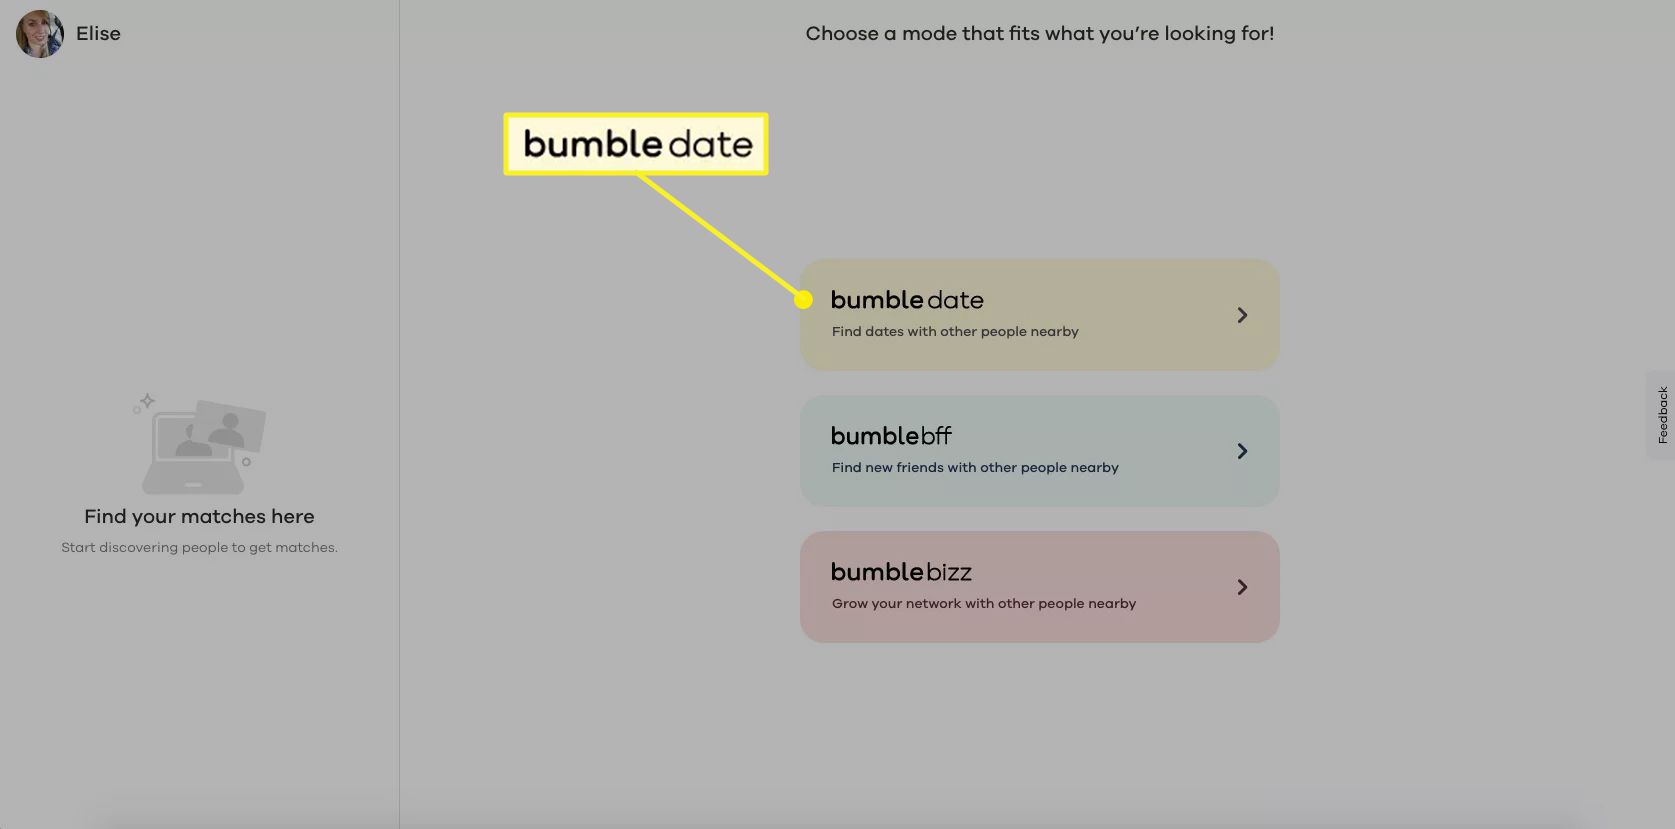Screen dimensions: 1675x829
Task: Click the Elise profile name
Action: tap(98, 34)
